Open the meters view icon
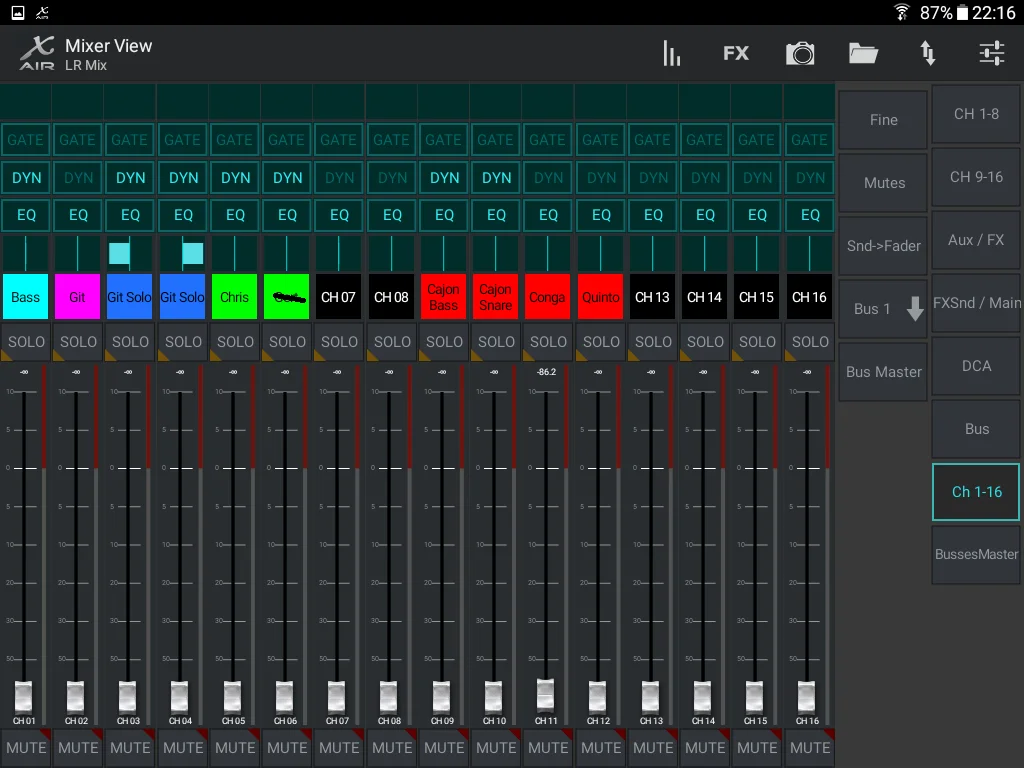 click(671, 54)
